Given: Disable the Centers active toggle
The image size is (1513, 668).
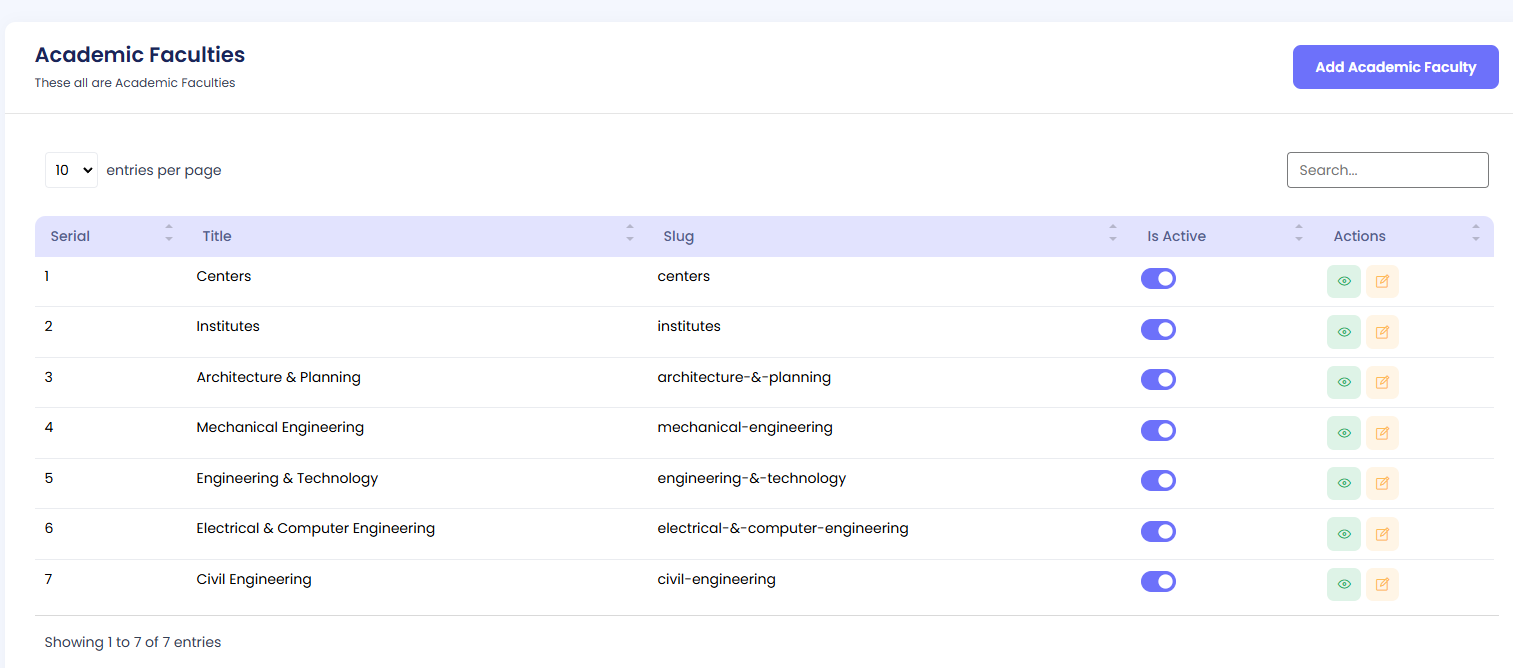Looking at the screenshot, I should (x=1158, y=279).
